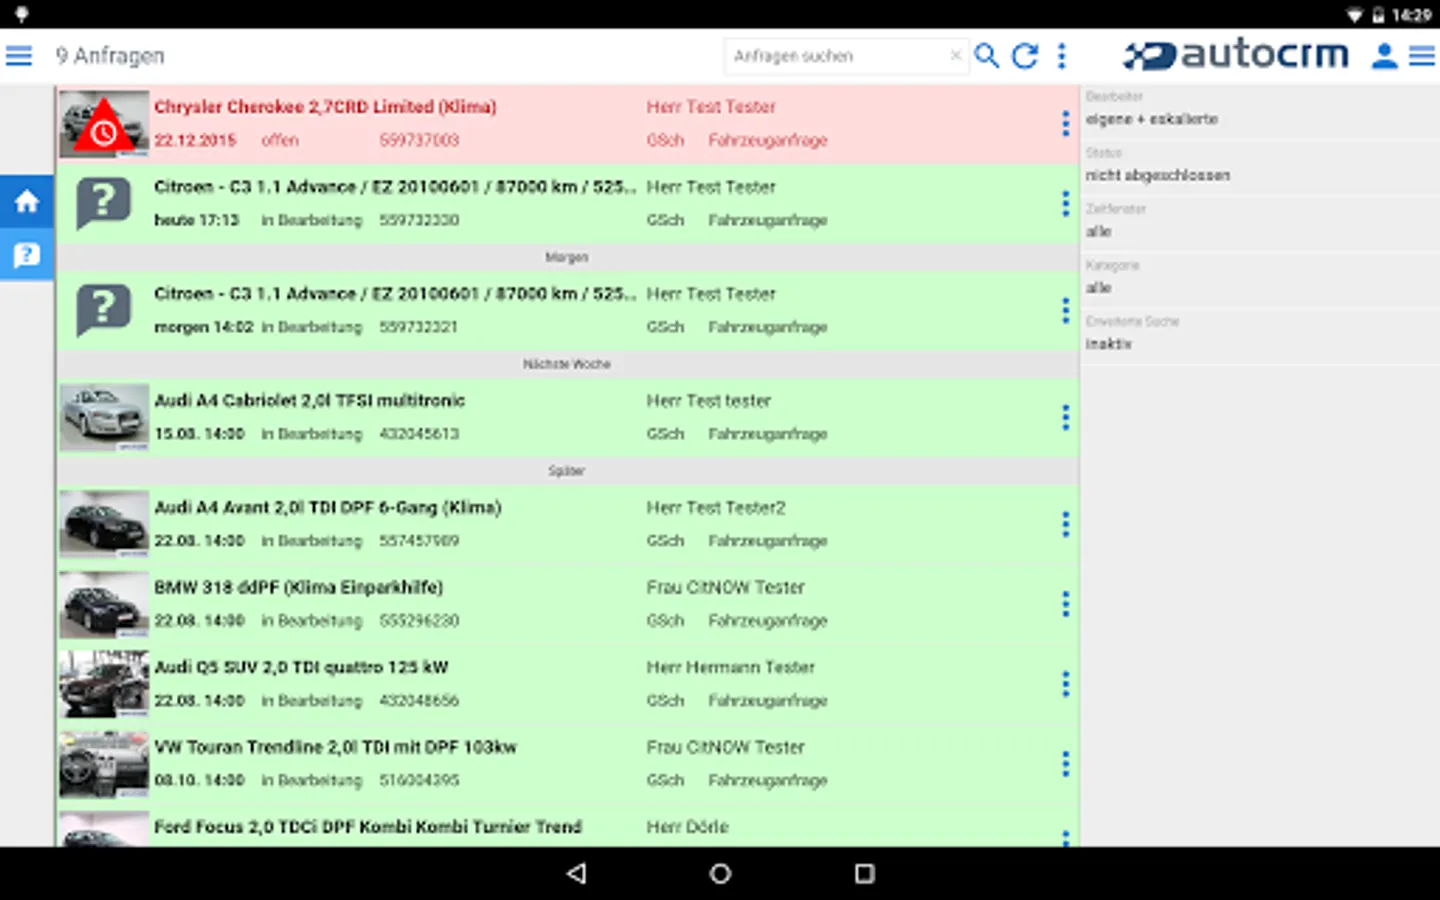The image size is (1440, 900).
Task: Select customer 'Herr Dörle'
Action: [x=687, y=828]
